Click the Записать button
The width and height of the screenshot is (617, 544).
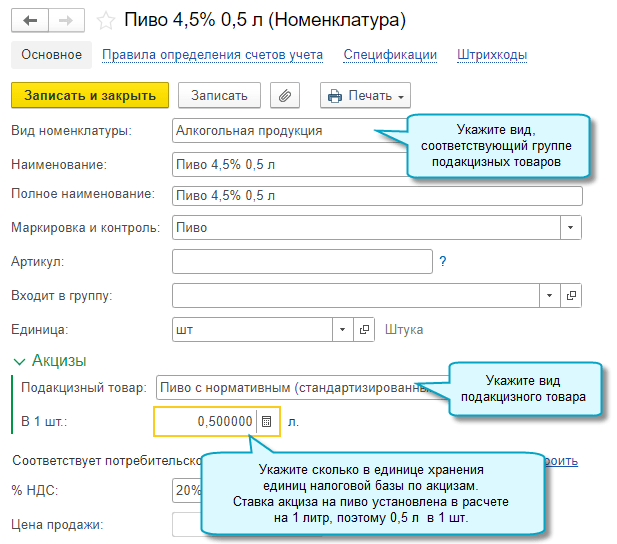[x=219, y=95]
